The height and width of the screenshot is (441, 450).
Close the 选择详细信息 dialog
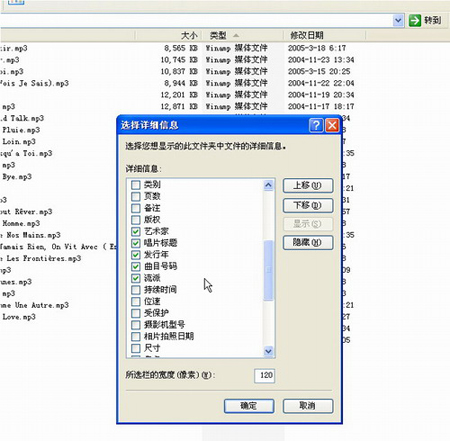(332, 125)
